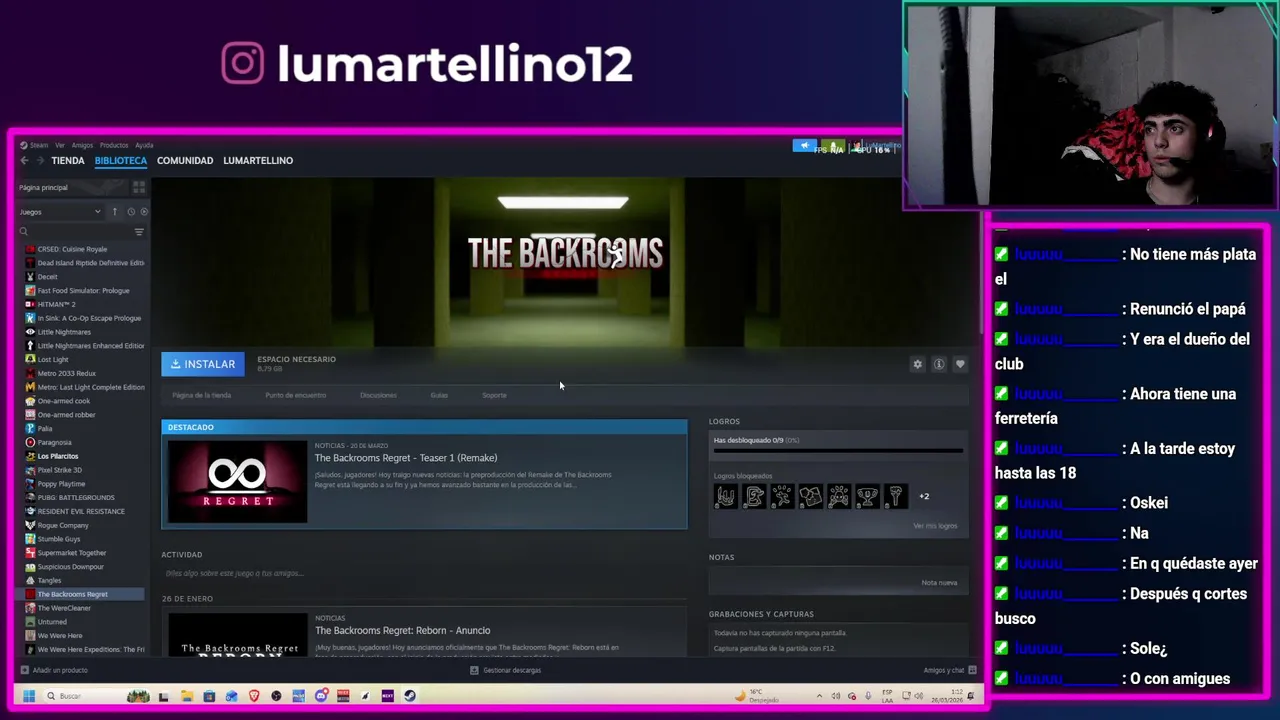Open the collections grid view icon
The height and width of the screenshot is (720, 1280).
[139, 187]
